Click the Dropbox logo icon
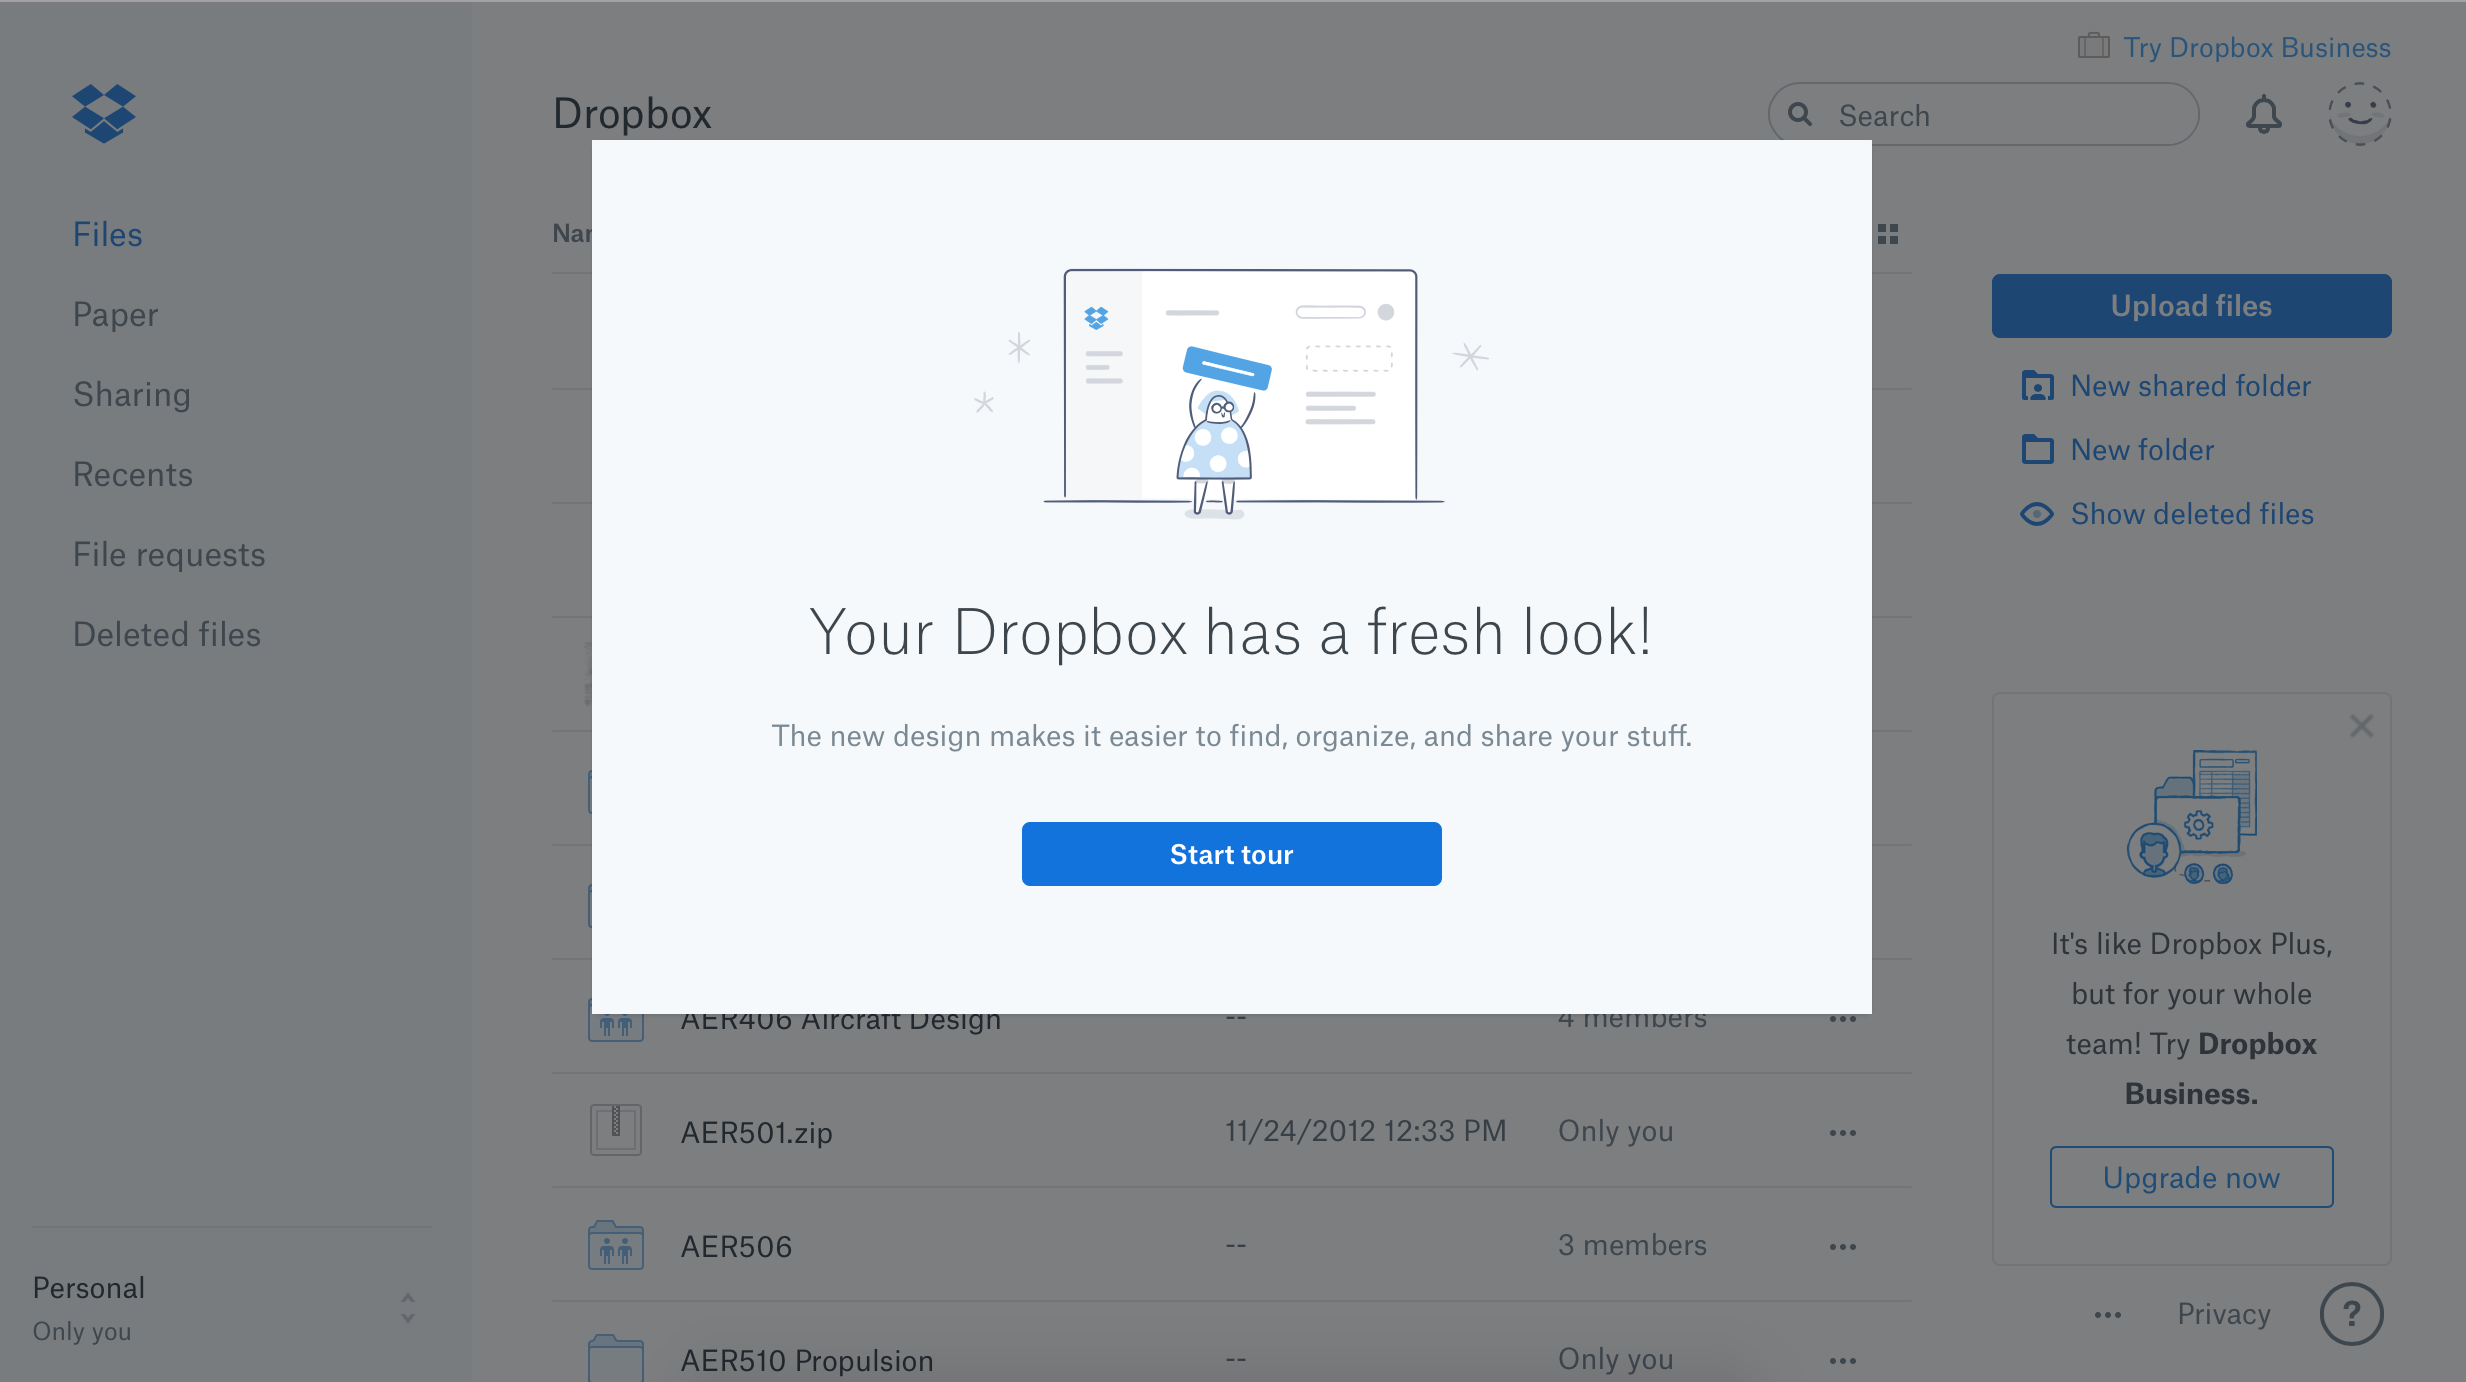The image size is (2466, 1382). click(x=104, y=113)
